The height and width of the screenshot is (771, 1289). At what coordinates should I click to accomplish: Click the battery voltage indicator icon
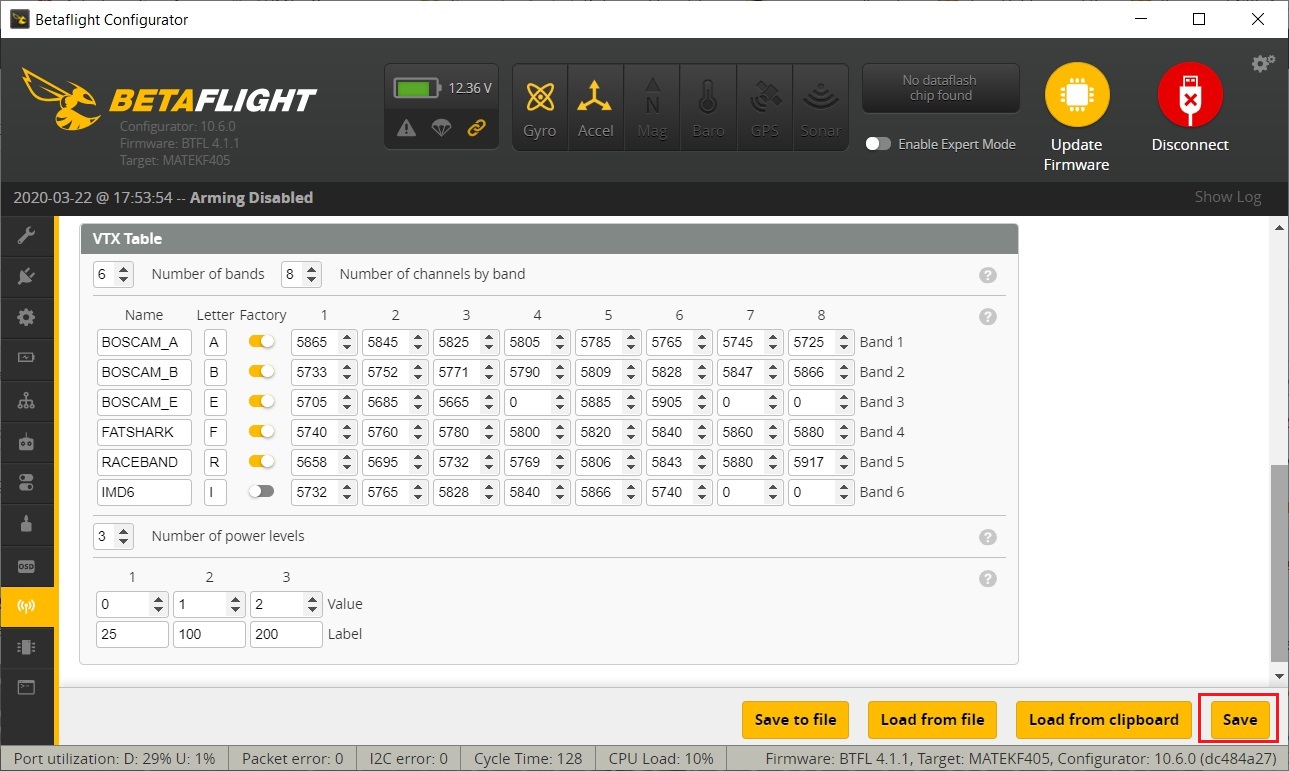tap(419, 88)
